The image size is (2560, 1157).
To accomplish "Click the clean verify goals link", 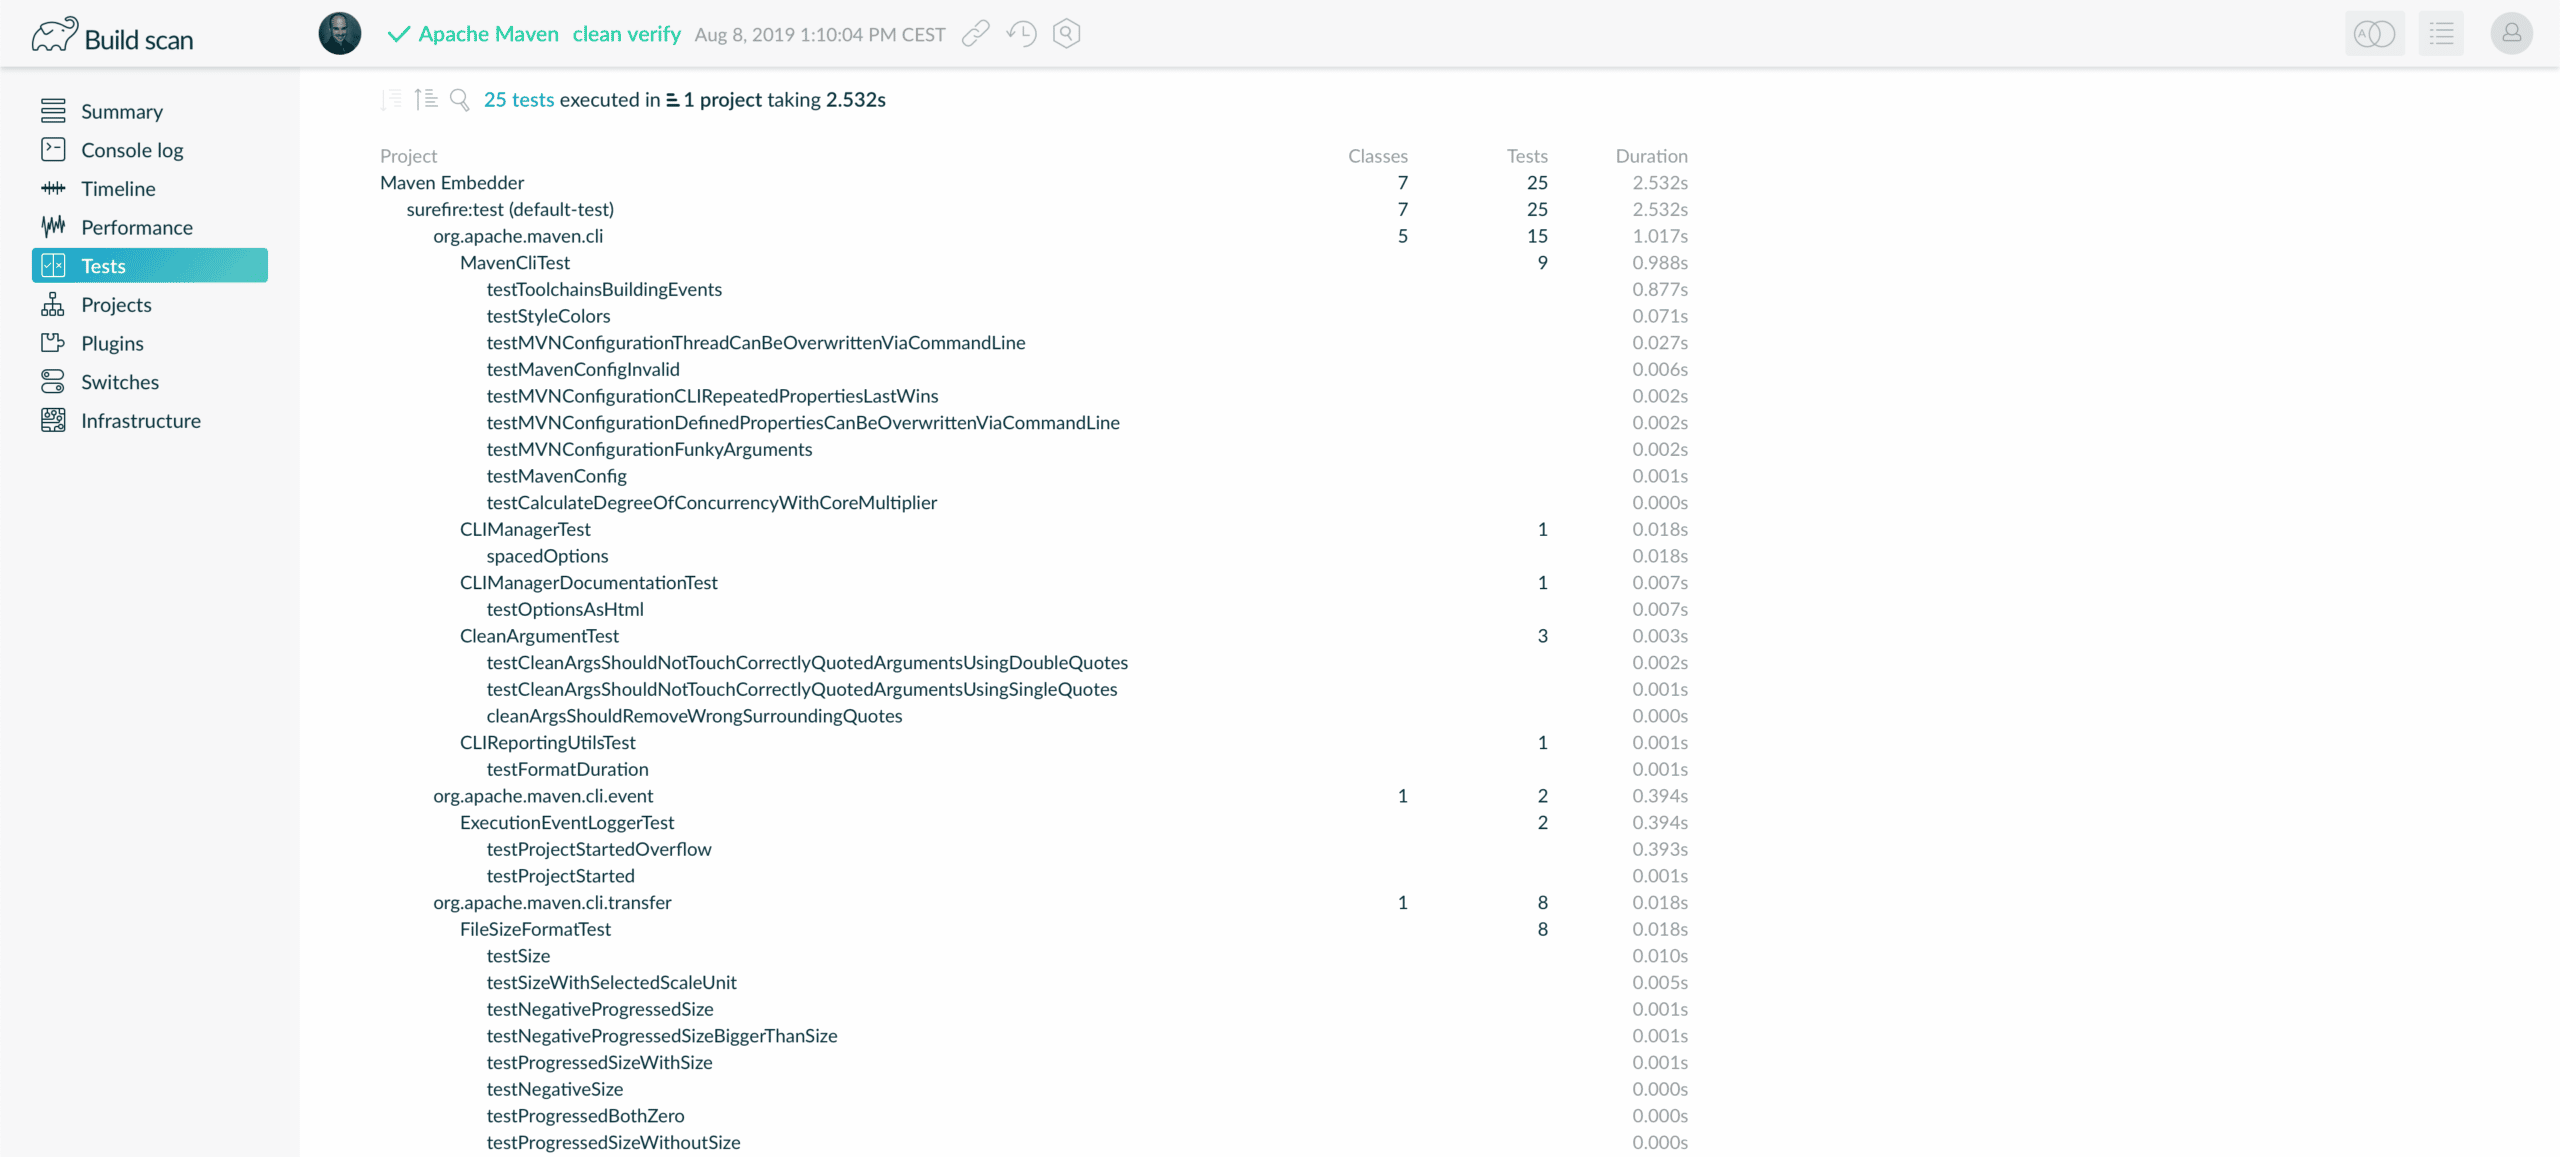I will (626, 34).
